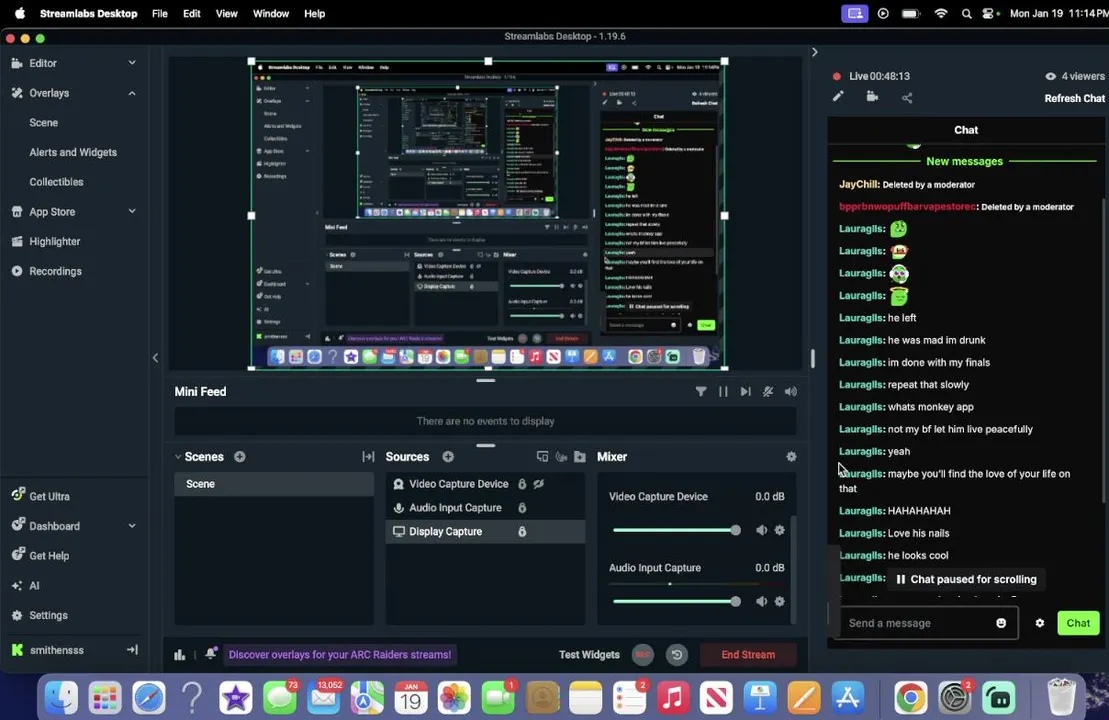Mute Video Capture Device in the Mixer
This screenshot has height=720, width=1109.
pos(761,530)
